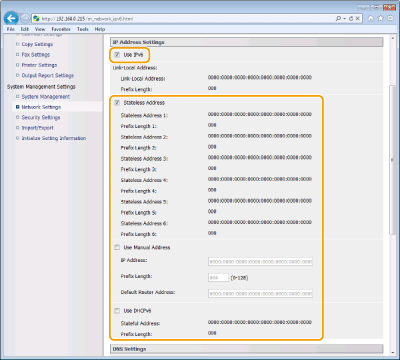This screenshot has width=400, height=360.
Task: Stop loading with the X icon in address bar
Action: click(x=357, y=19)
